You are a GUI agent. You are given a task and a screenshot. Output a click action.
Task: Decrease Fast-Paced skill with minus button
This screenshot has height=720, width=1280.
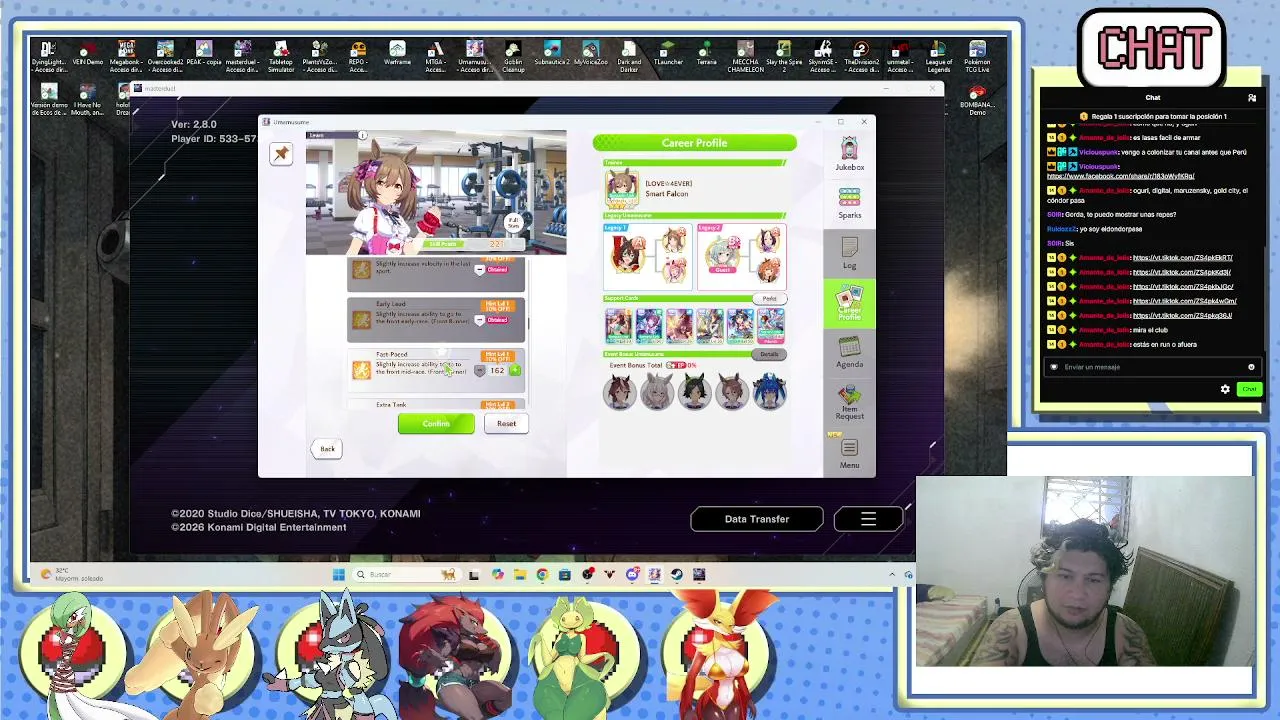pos(479,371)
